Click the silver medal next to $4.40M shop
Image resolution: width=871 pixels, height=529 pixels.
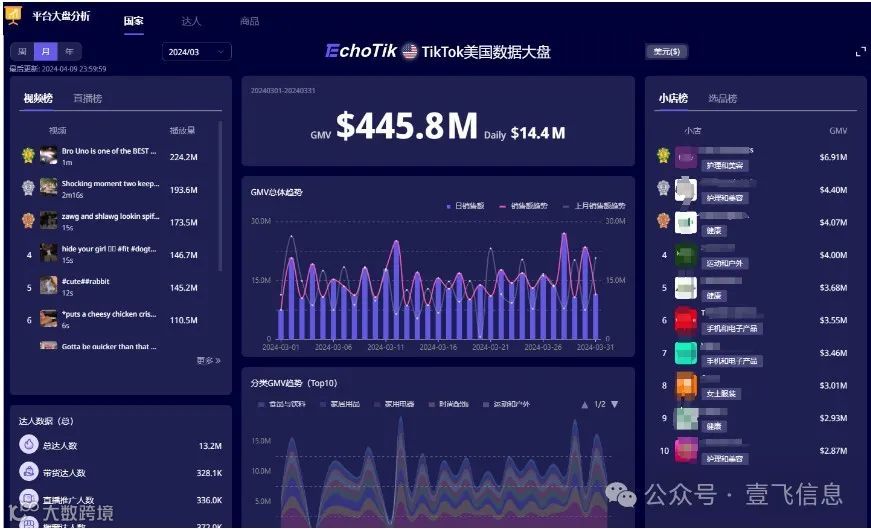pyautogui.click(x=663, y=188)
